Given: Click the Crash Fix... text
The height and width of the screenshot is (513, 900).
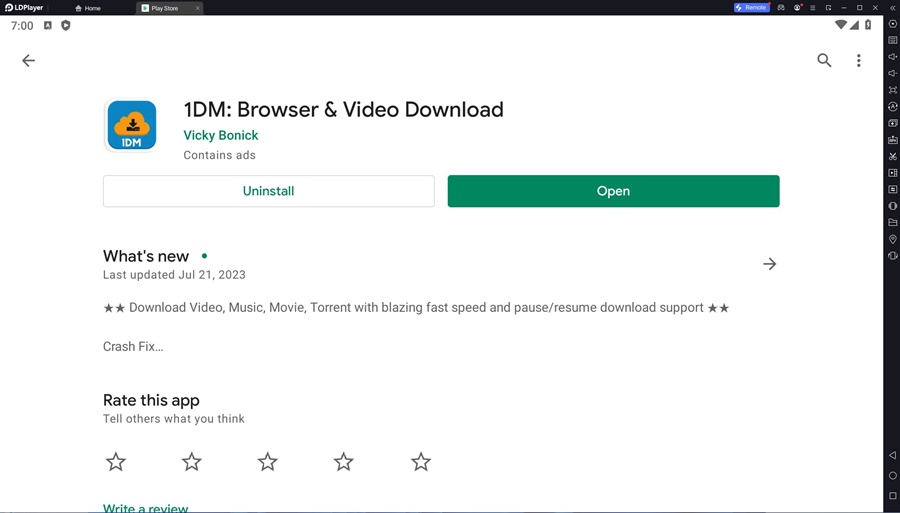Looking at the screenshot, I should point(133,347).
